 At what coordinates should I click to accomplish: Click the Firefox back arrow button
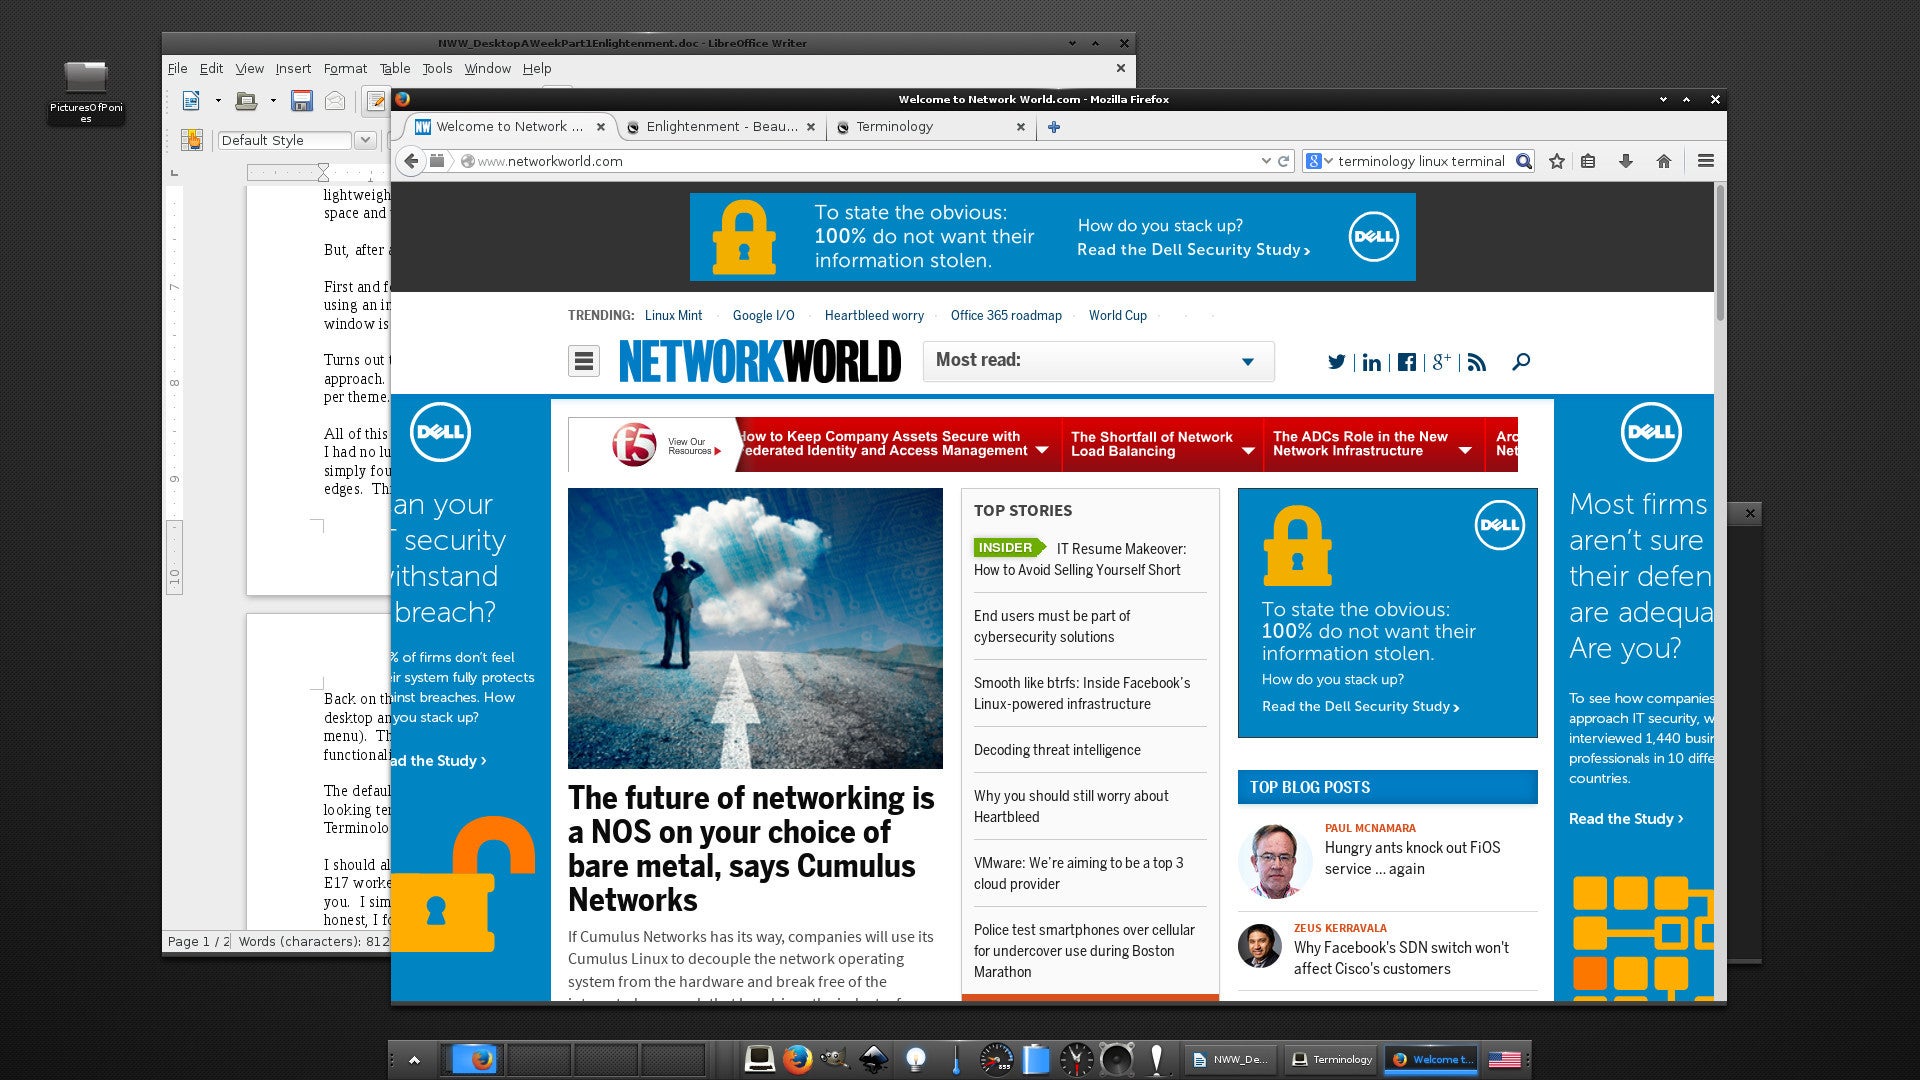point(411,161)
